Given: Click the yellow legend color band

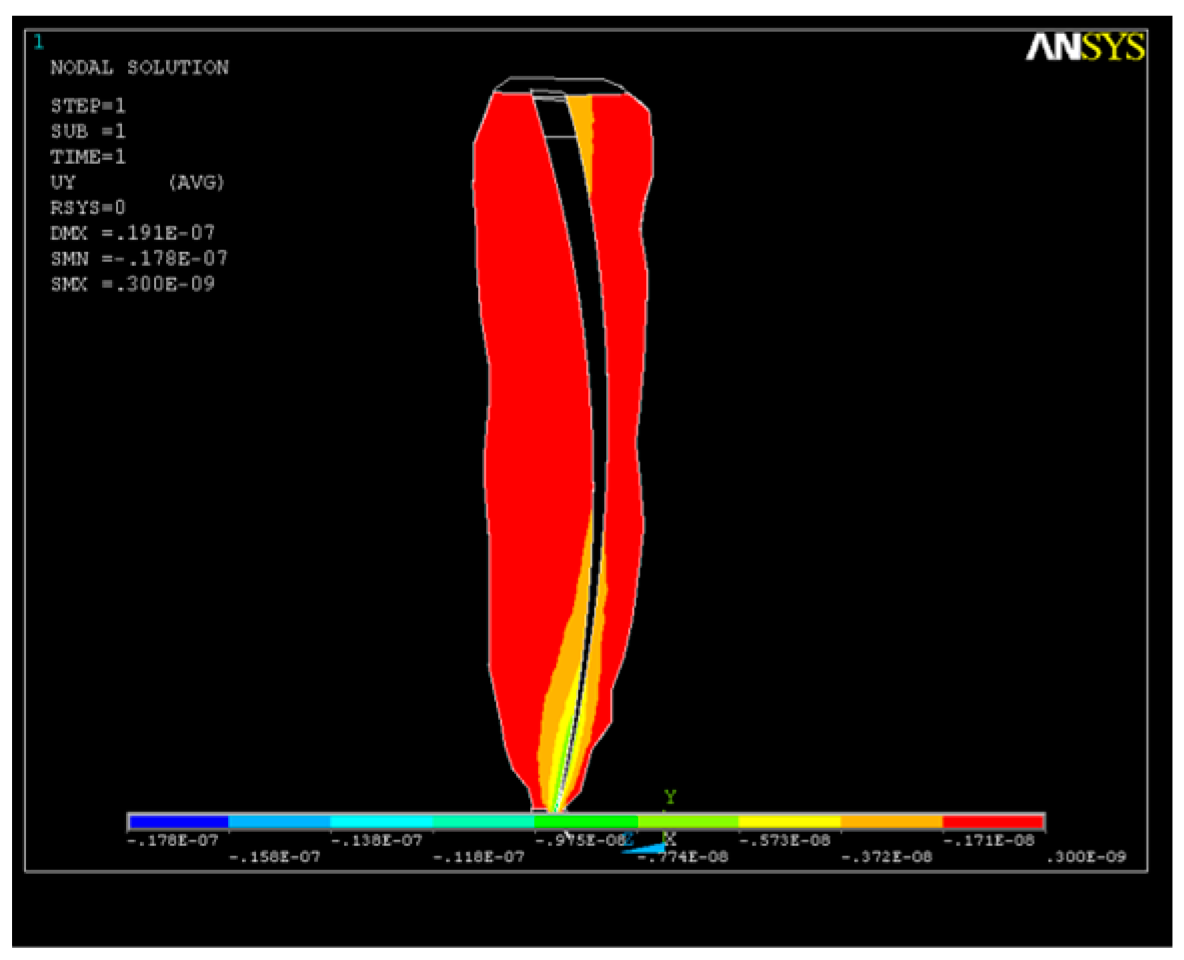Looking at the screenshot, I should (789, 821).
